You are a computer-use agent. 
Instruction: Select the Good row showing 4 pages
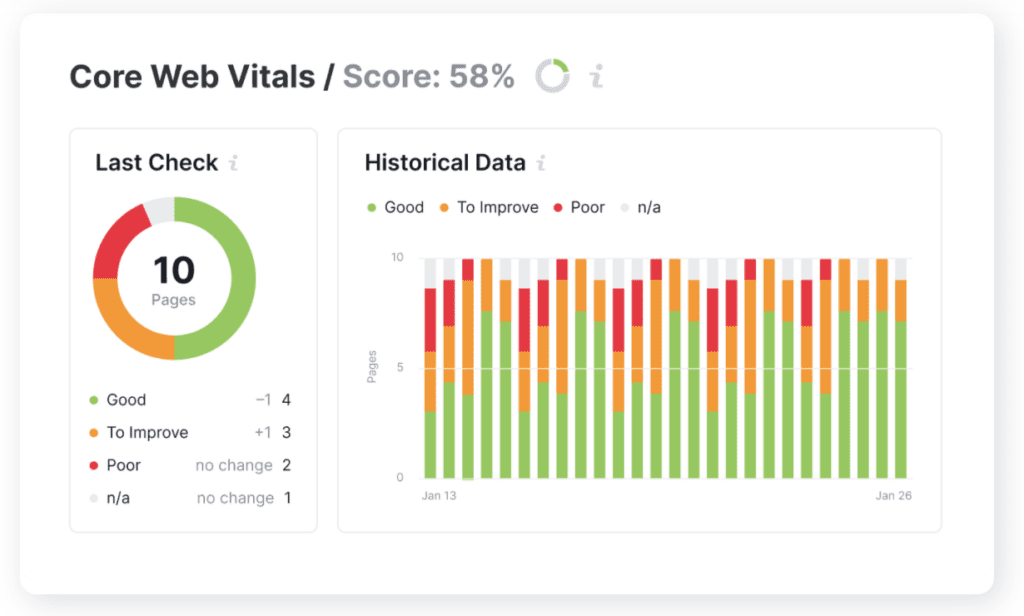pyautogui.click(x=190, y=400)
